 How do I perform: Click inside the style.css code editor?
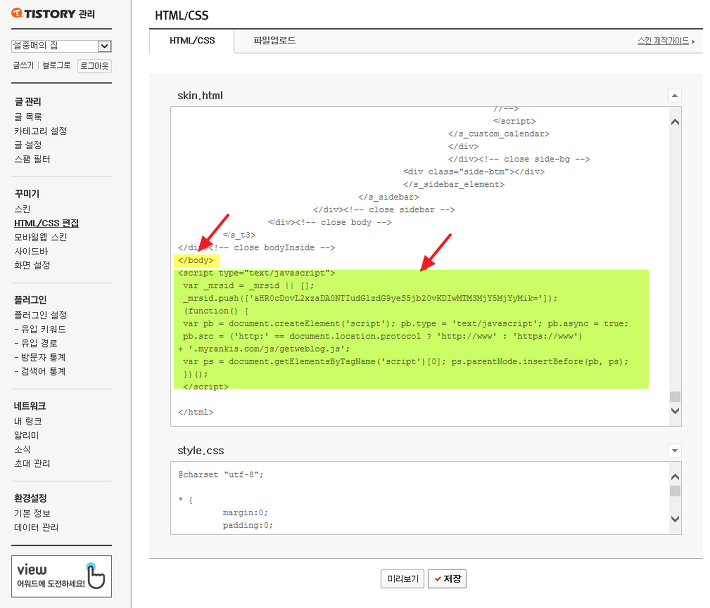420,498
